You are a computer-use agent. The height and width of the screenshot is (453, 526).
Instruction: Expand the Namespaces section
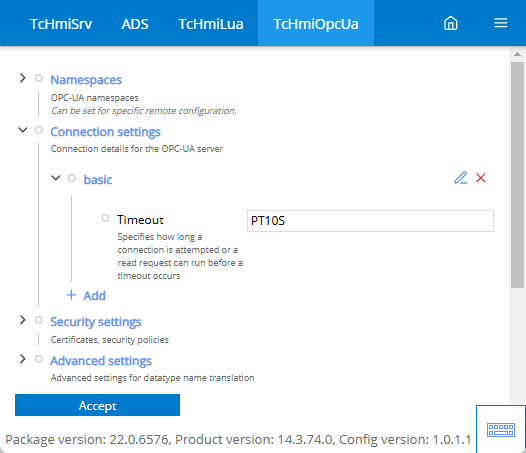(22, 78)
